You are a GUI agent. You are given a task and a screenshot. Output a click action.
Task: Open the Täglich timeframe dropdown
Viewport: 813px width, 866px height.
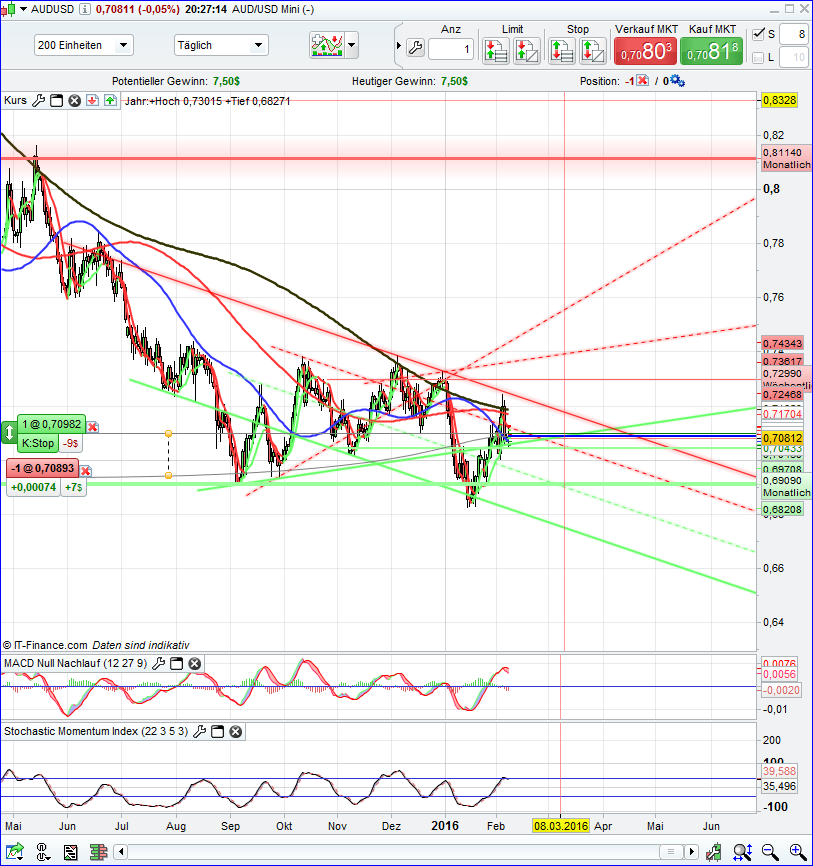221,45
